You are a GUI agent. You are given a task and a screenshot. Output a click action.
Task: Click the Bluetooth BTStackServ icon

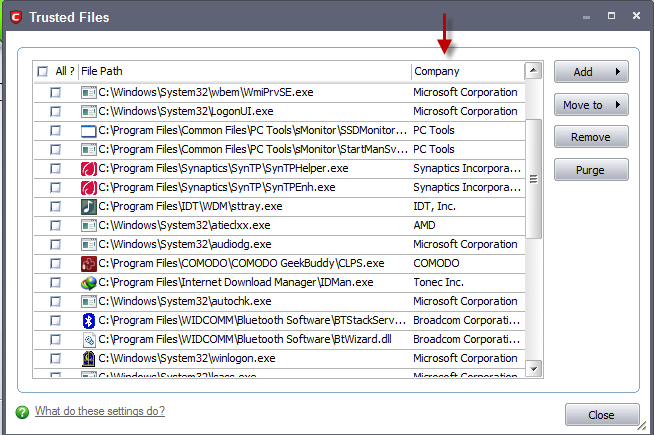[88, 321]
